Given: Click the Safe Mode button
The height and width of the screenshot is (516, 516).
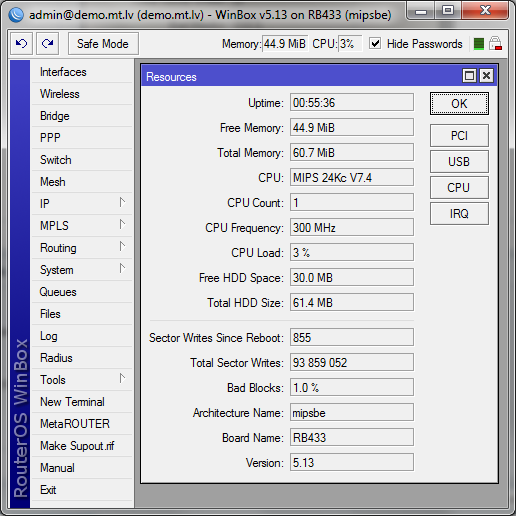Looking at the screenshot, I should pyautogui.click(x=103, y=44).
